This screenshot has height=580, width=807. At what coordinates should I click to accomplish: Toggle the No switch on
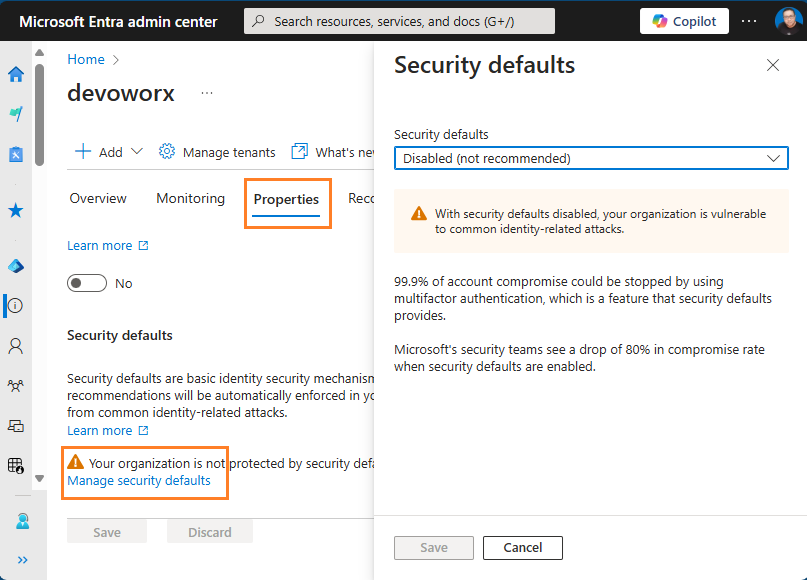click(x=87, y=283)
